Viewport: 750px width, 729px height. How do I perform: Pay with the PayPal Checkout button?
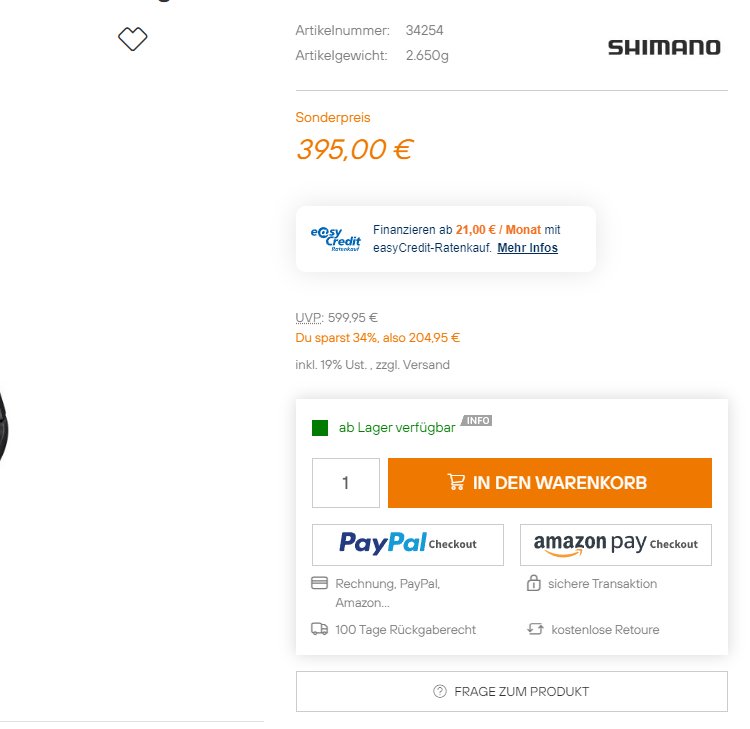click(408, 544)
